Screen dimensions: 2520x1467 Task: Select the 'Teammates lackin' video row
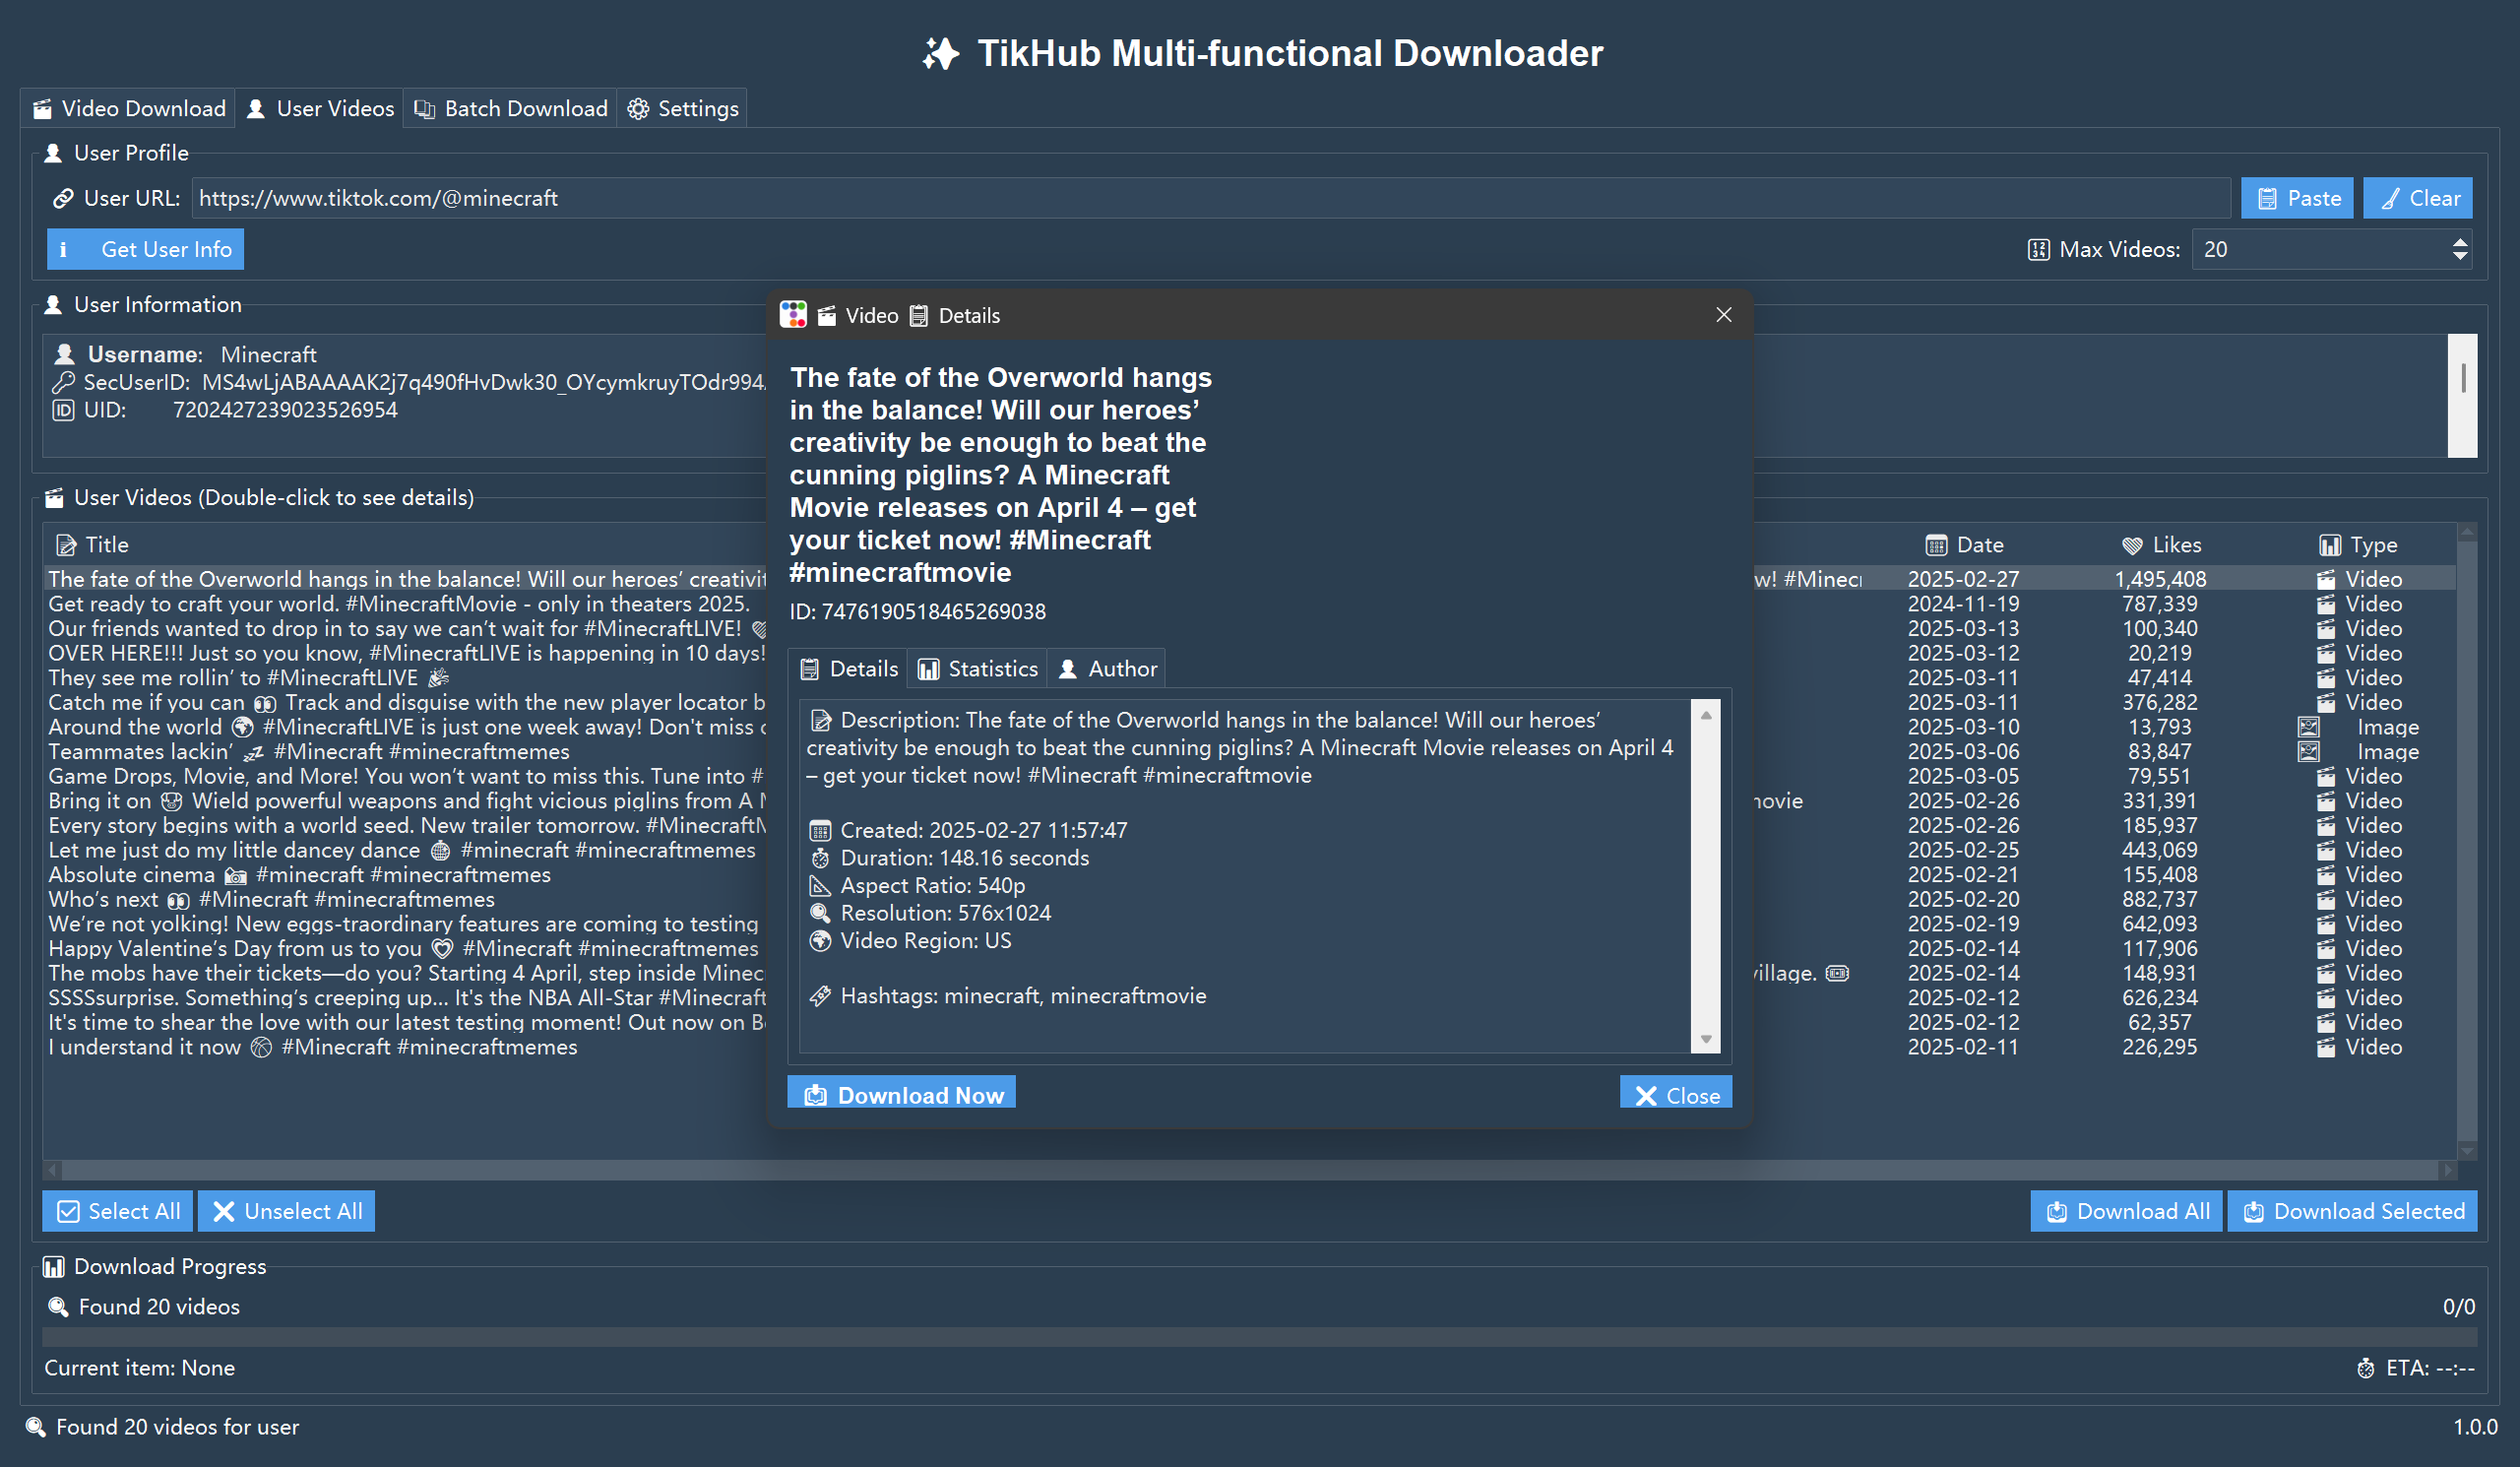coord(1250,752)
